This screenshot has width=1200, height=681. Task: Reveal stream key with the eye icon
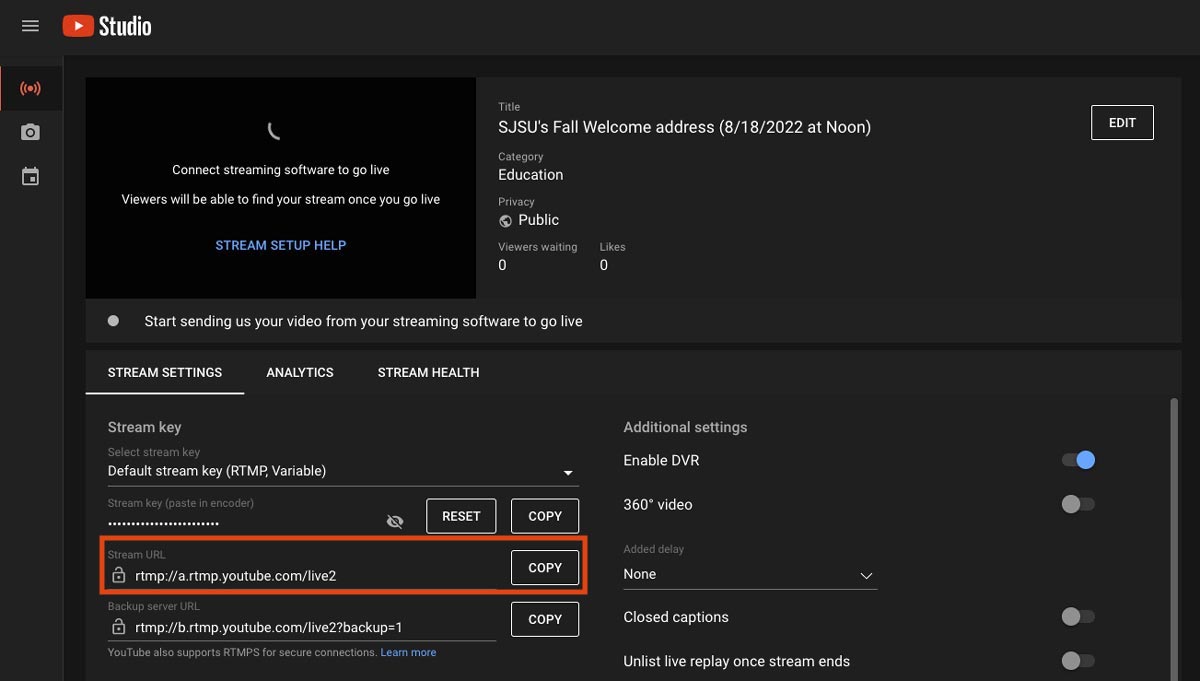pos(395,521)
